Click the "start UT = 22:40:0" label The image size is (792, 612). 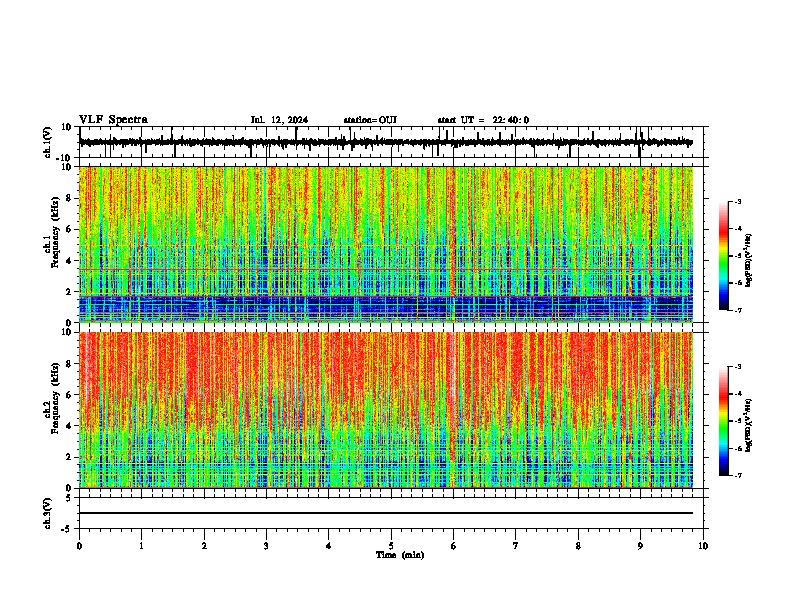(483, 120)
